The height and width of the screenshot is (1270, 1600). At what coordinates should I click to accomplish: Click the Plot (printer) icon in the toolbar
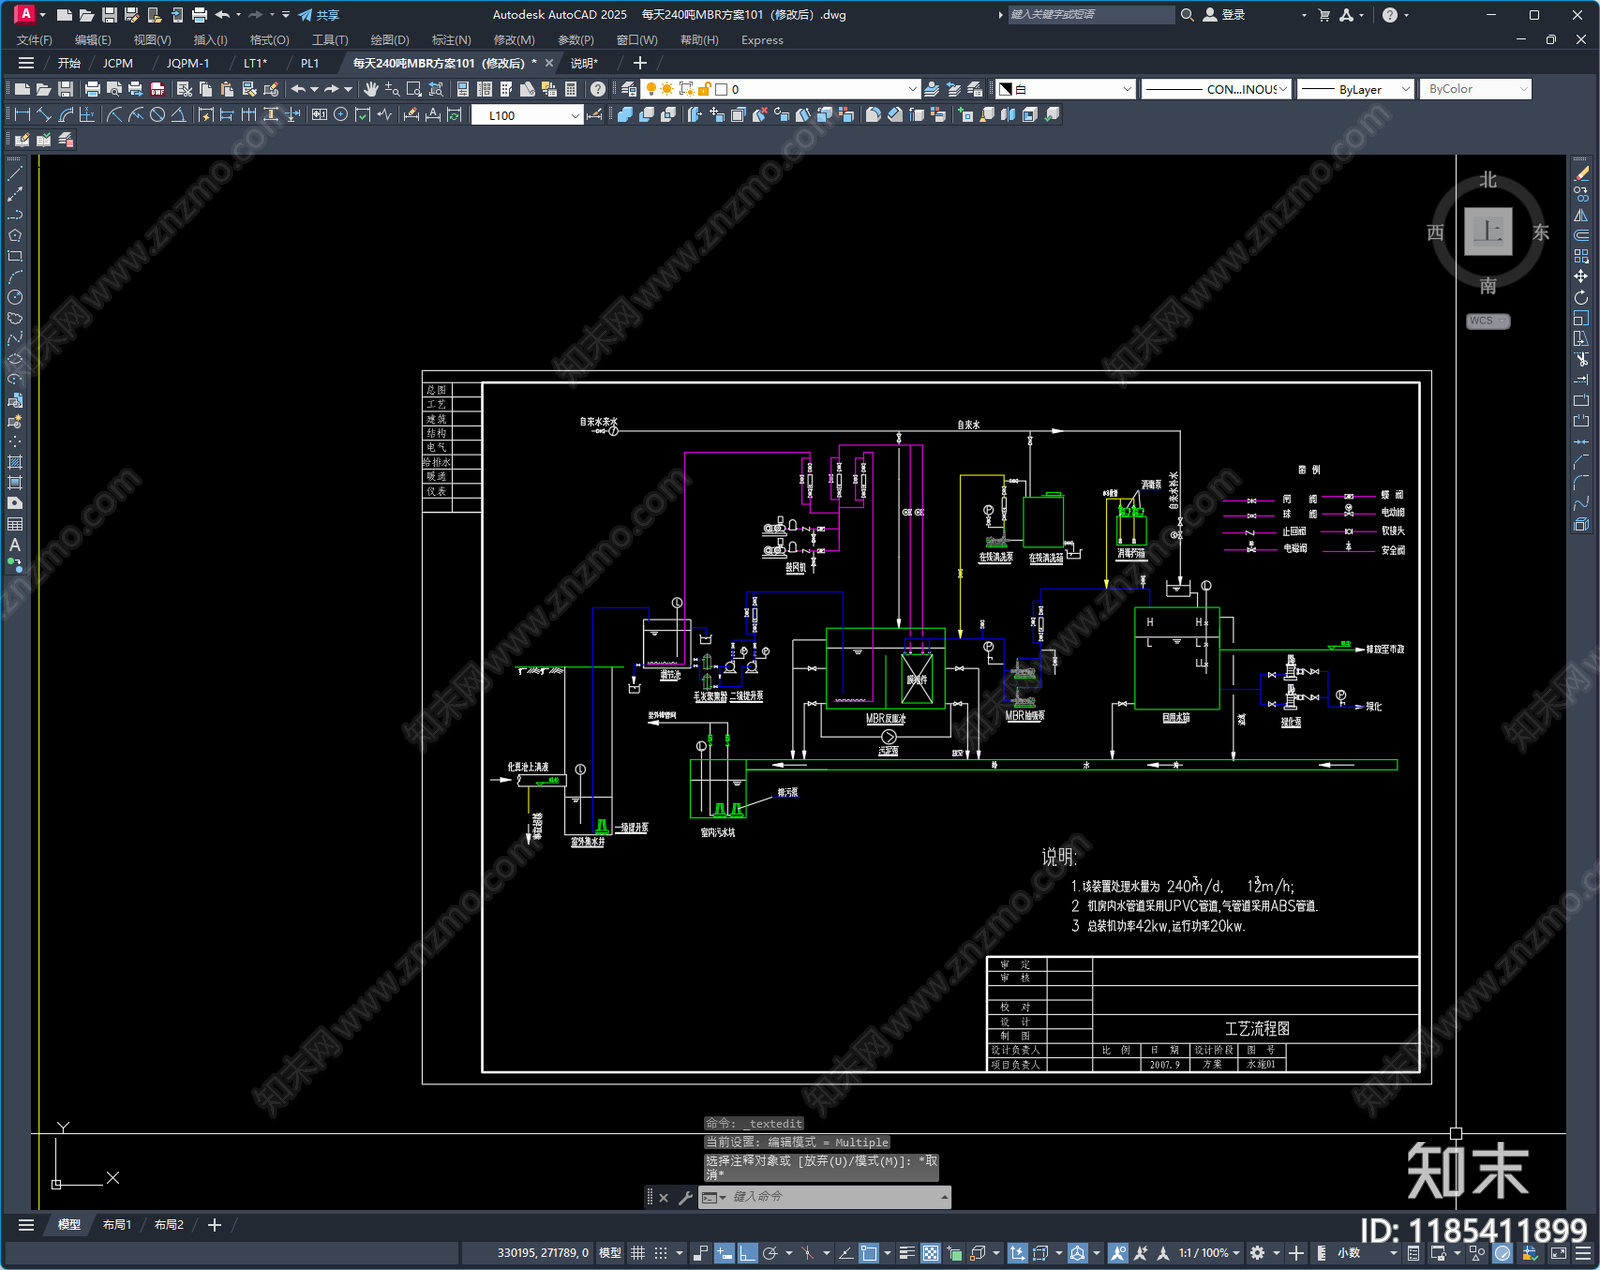(x=93, y=89)
